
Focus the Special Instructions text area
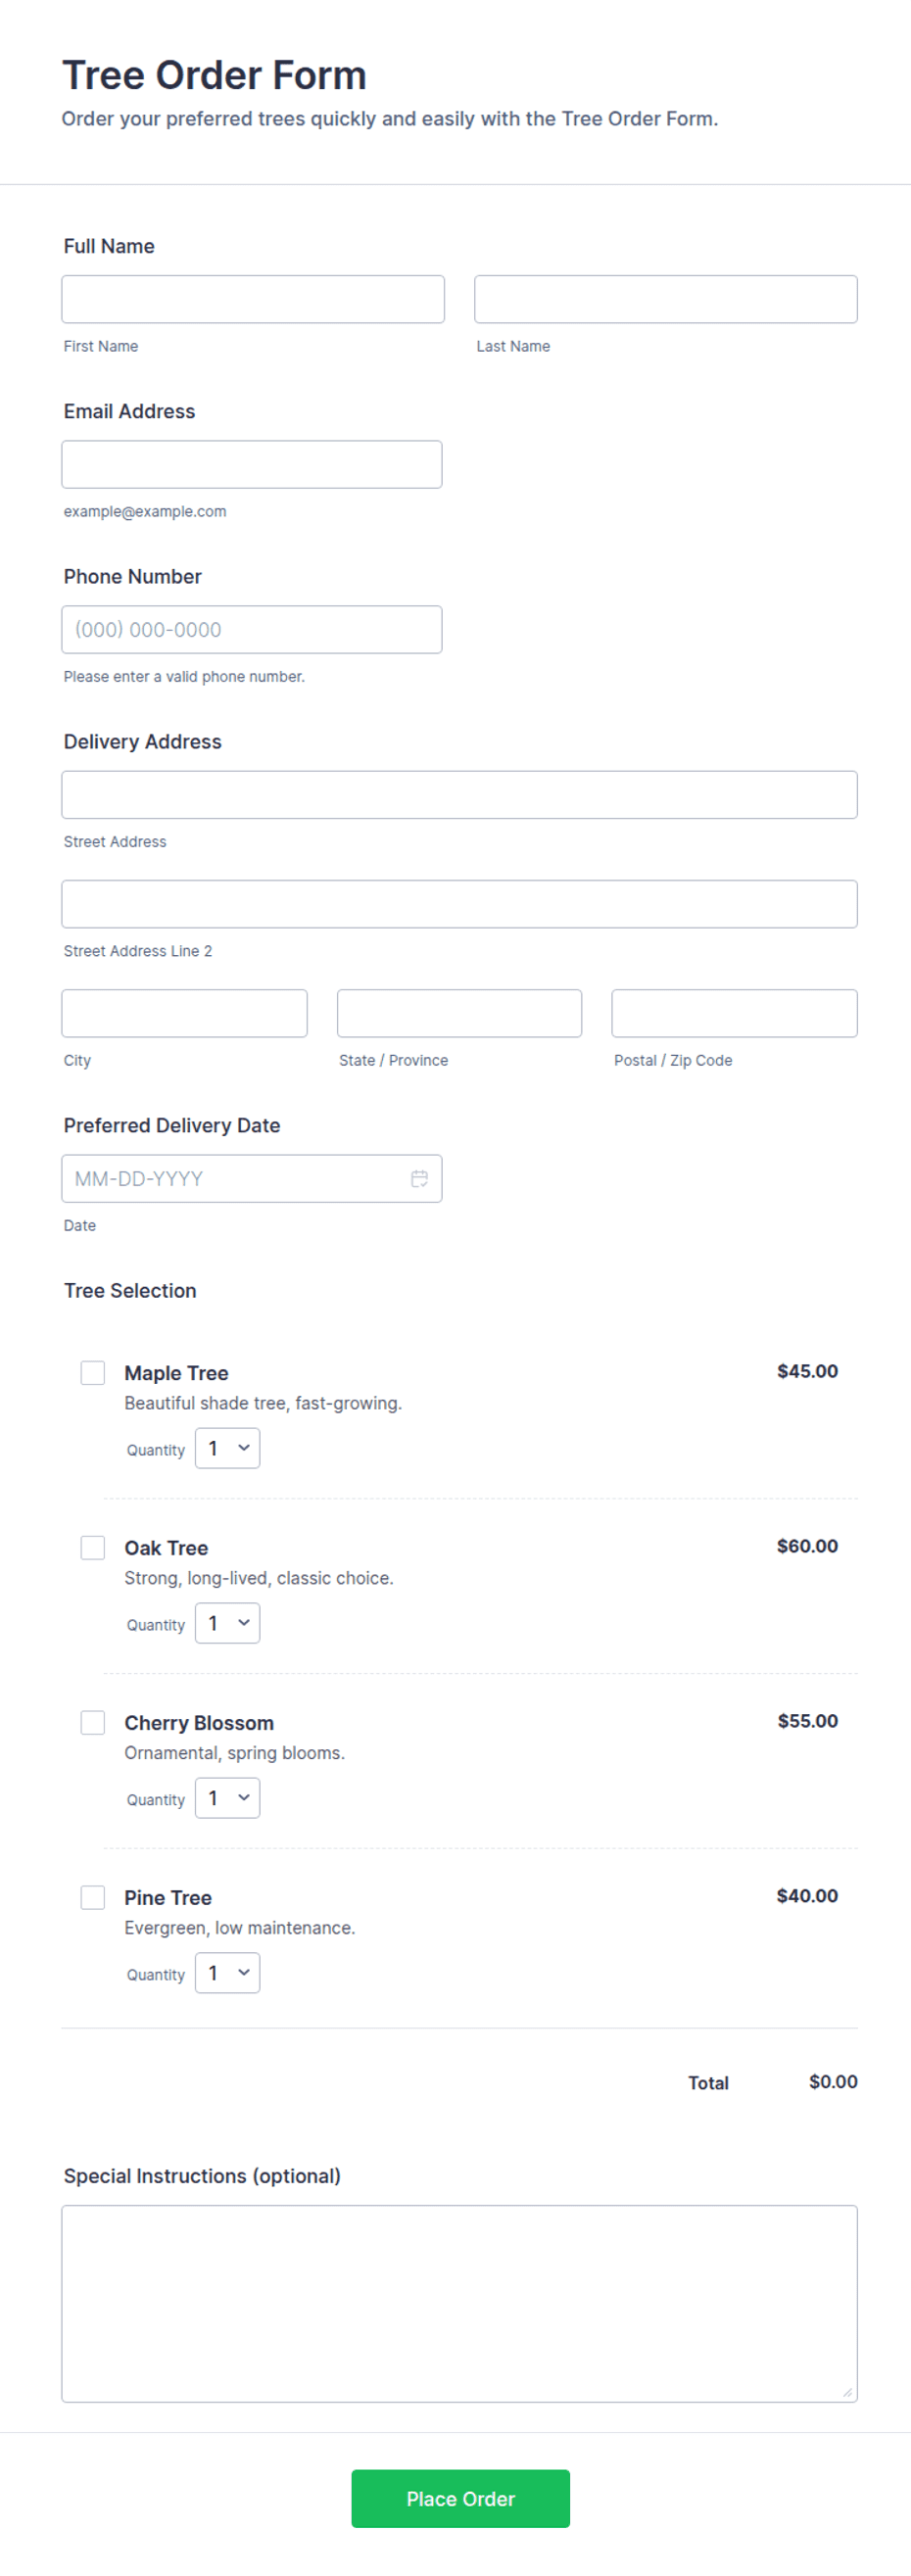pyautogui.click(x=460, y=2304)
